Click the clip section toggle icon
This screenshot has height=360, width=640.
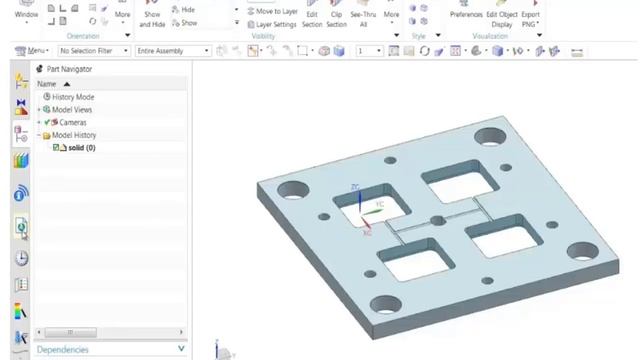540,51
